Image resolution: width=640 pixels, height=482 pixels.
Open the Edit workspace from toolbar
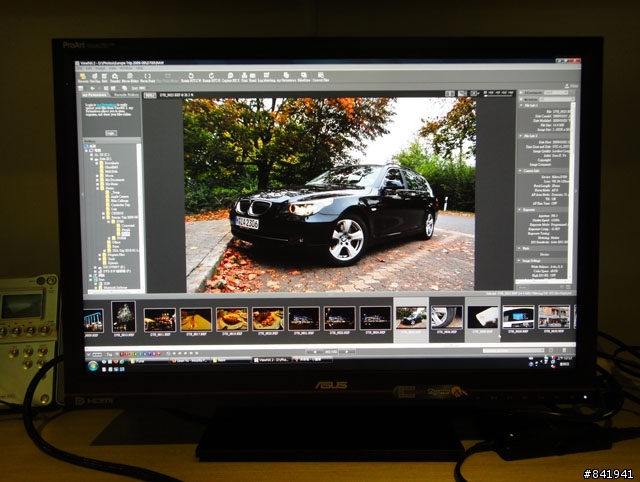coord(104,78)
